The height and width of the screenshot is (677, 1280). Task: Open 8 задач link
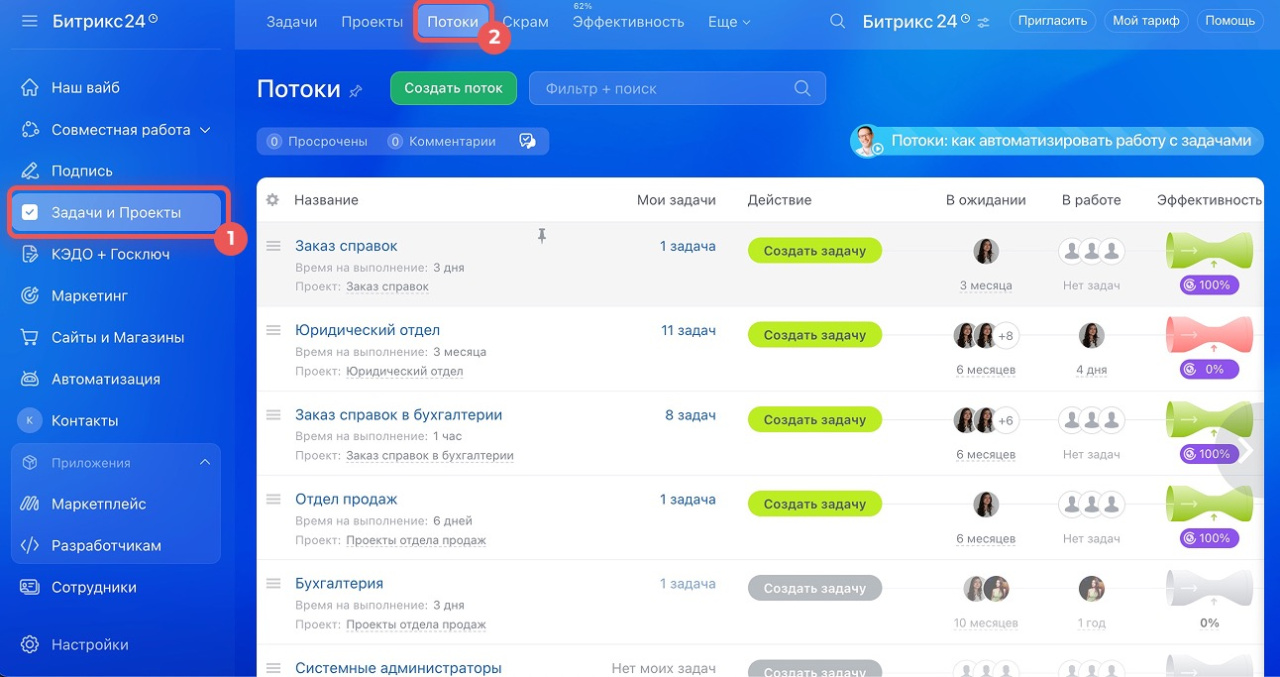690,415
